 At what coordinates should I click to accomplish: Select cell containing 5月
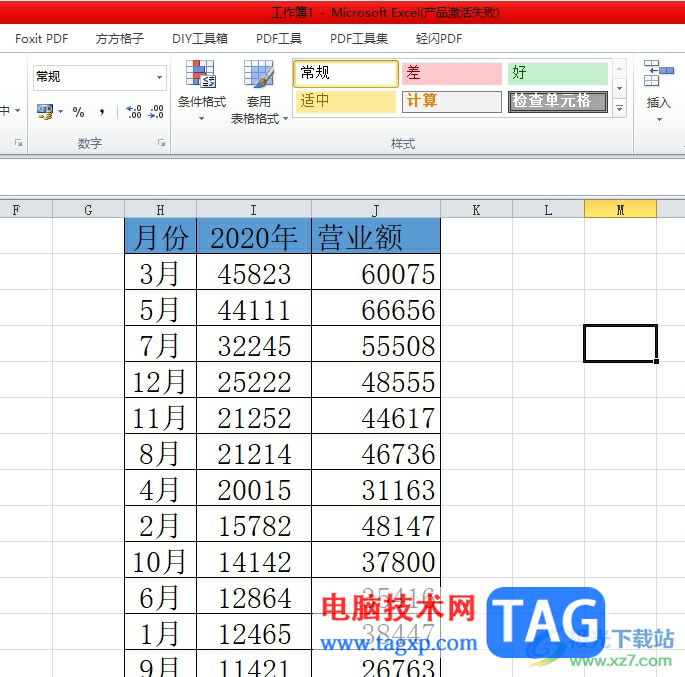coord(160,307)
